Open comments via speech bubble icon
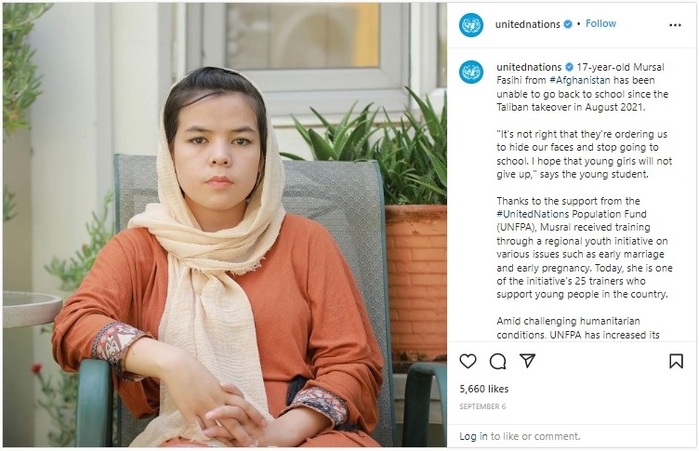The image size is (699, 451). pos(498,361)
